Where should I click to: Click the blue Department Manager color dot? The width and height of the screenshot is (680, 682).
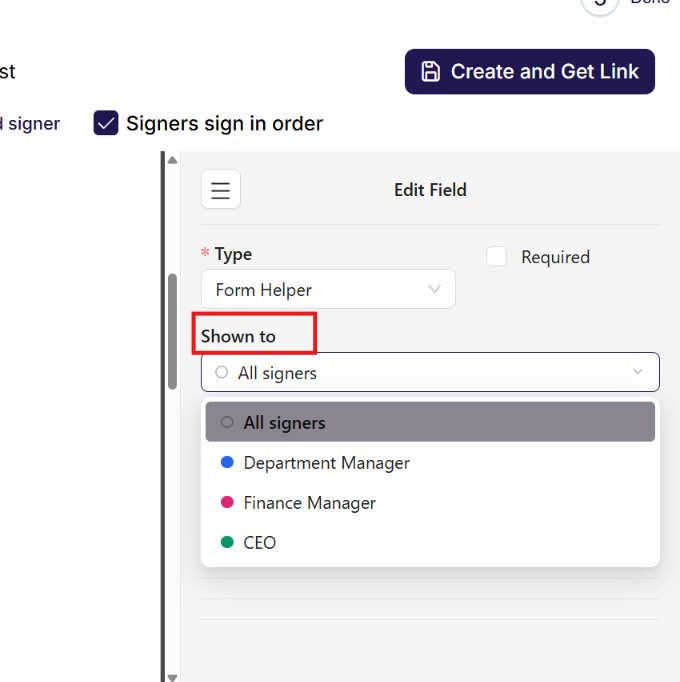[x=227, y=462]
